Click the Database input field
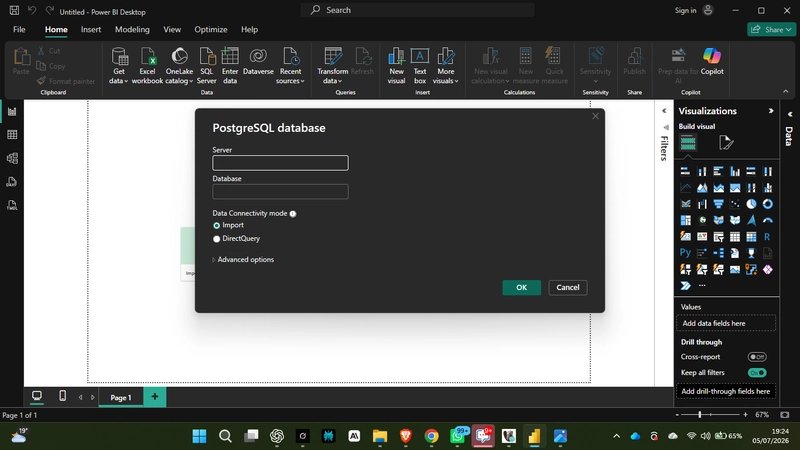 [281, 192]
